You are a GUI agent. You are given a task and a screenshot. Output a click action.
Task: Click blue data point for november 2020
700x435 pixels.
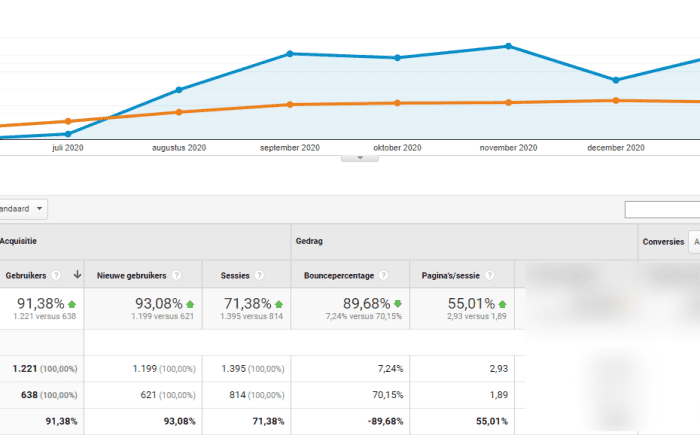(509, 46)
